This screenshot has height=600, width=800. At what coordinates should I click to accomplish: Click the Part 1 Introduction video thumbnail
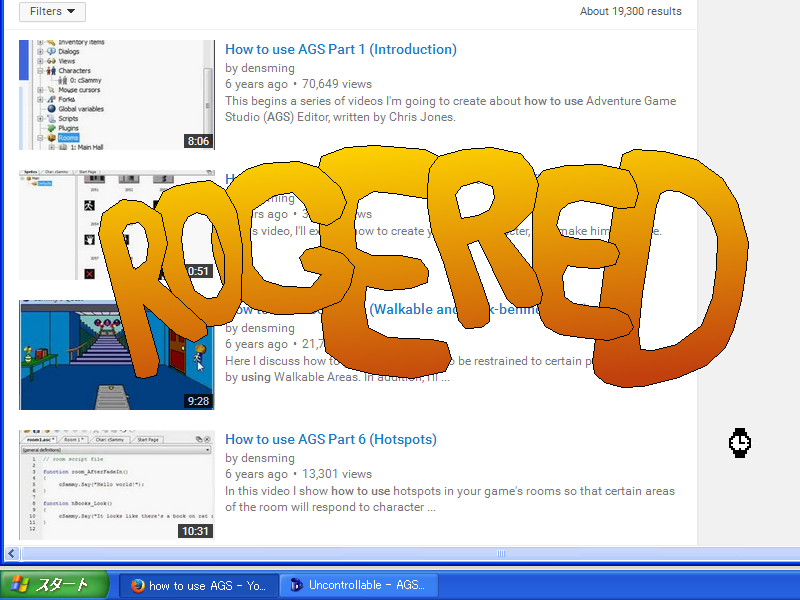click(116, 95)
